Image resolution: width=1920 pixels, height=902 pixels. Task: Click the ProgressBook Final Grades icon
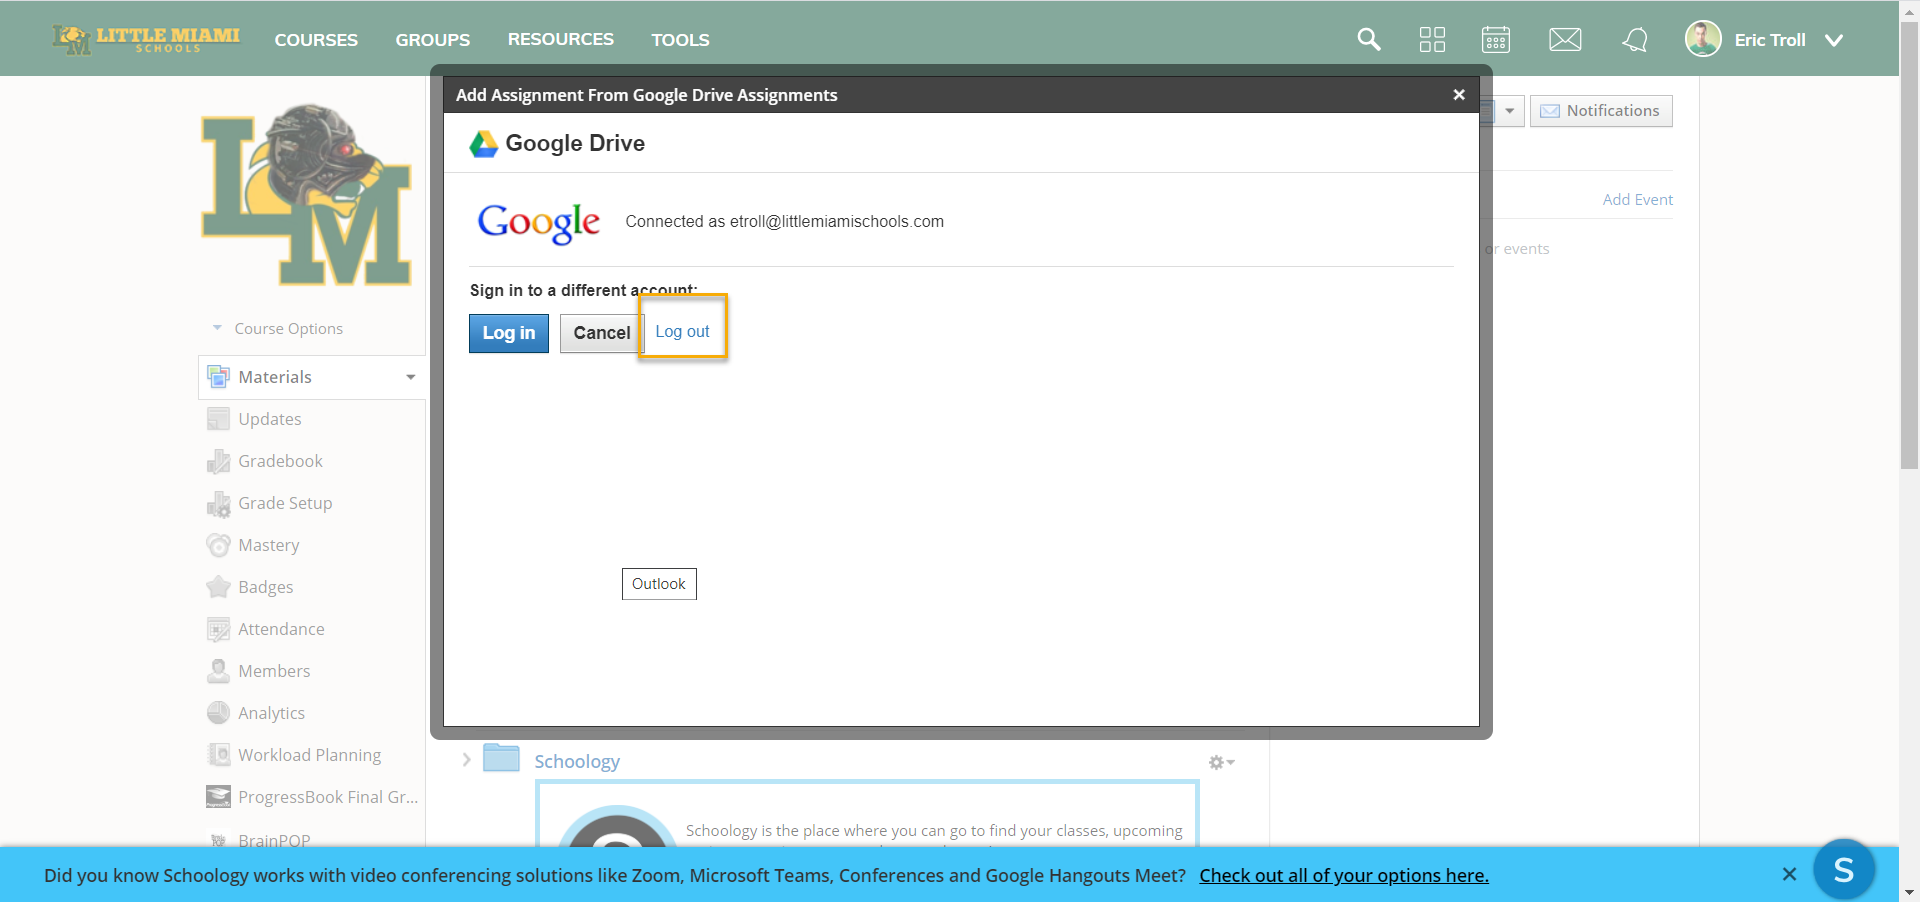218,797
